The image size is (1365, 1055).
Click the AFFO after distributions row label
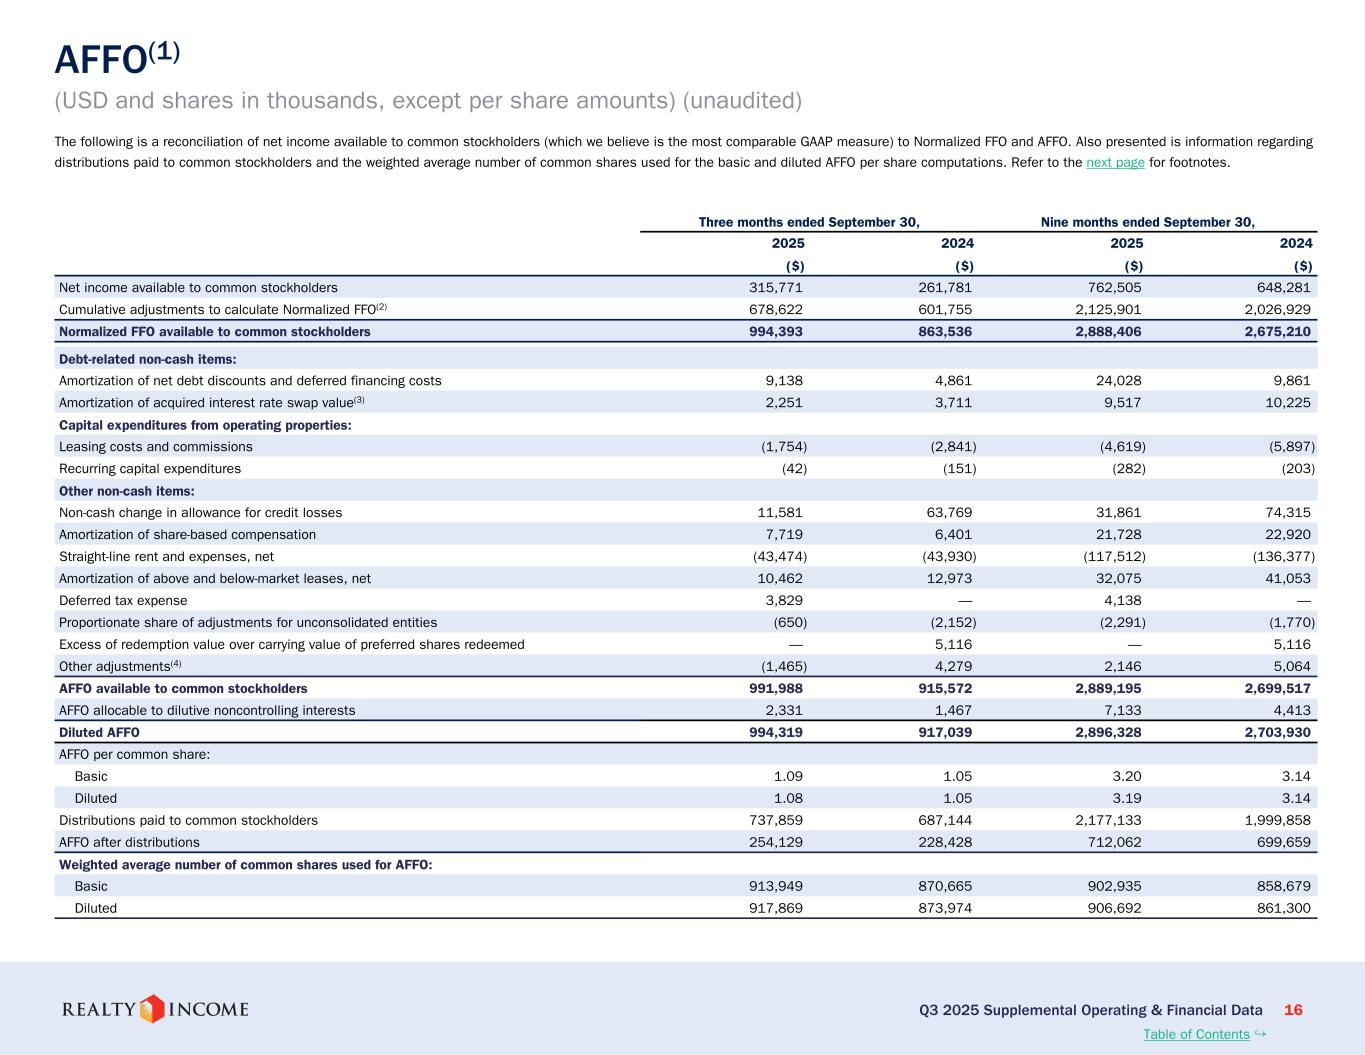(x=129, y=843)
